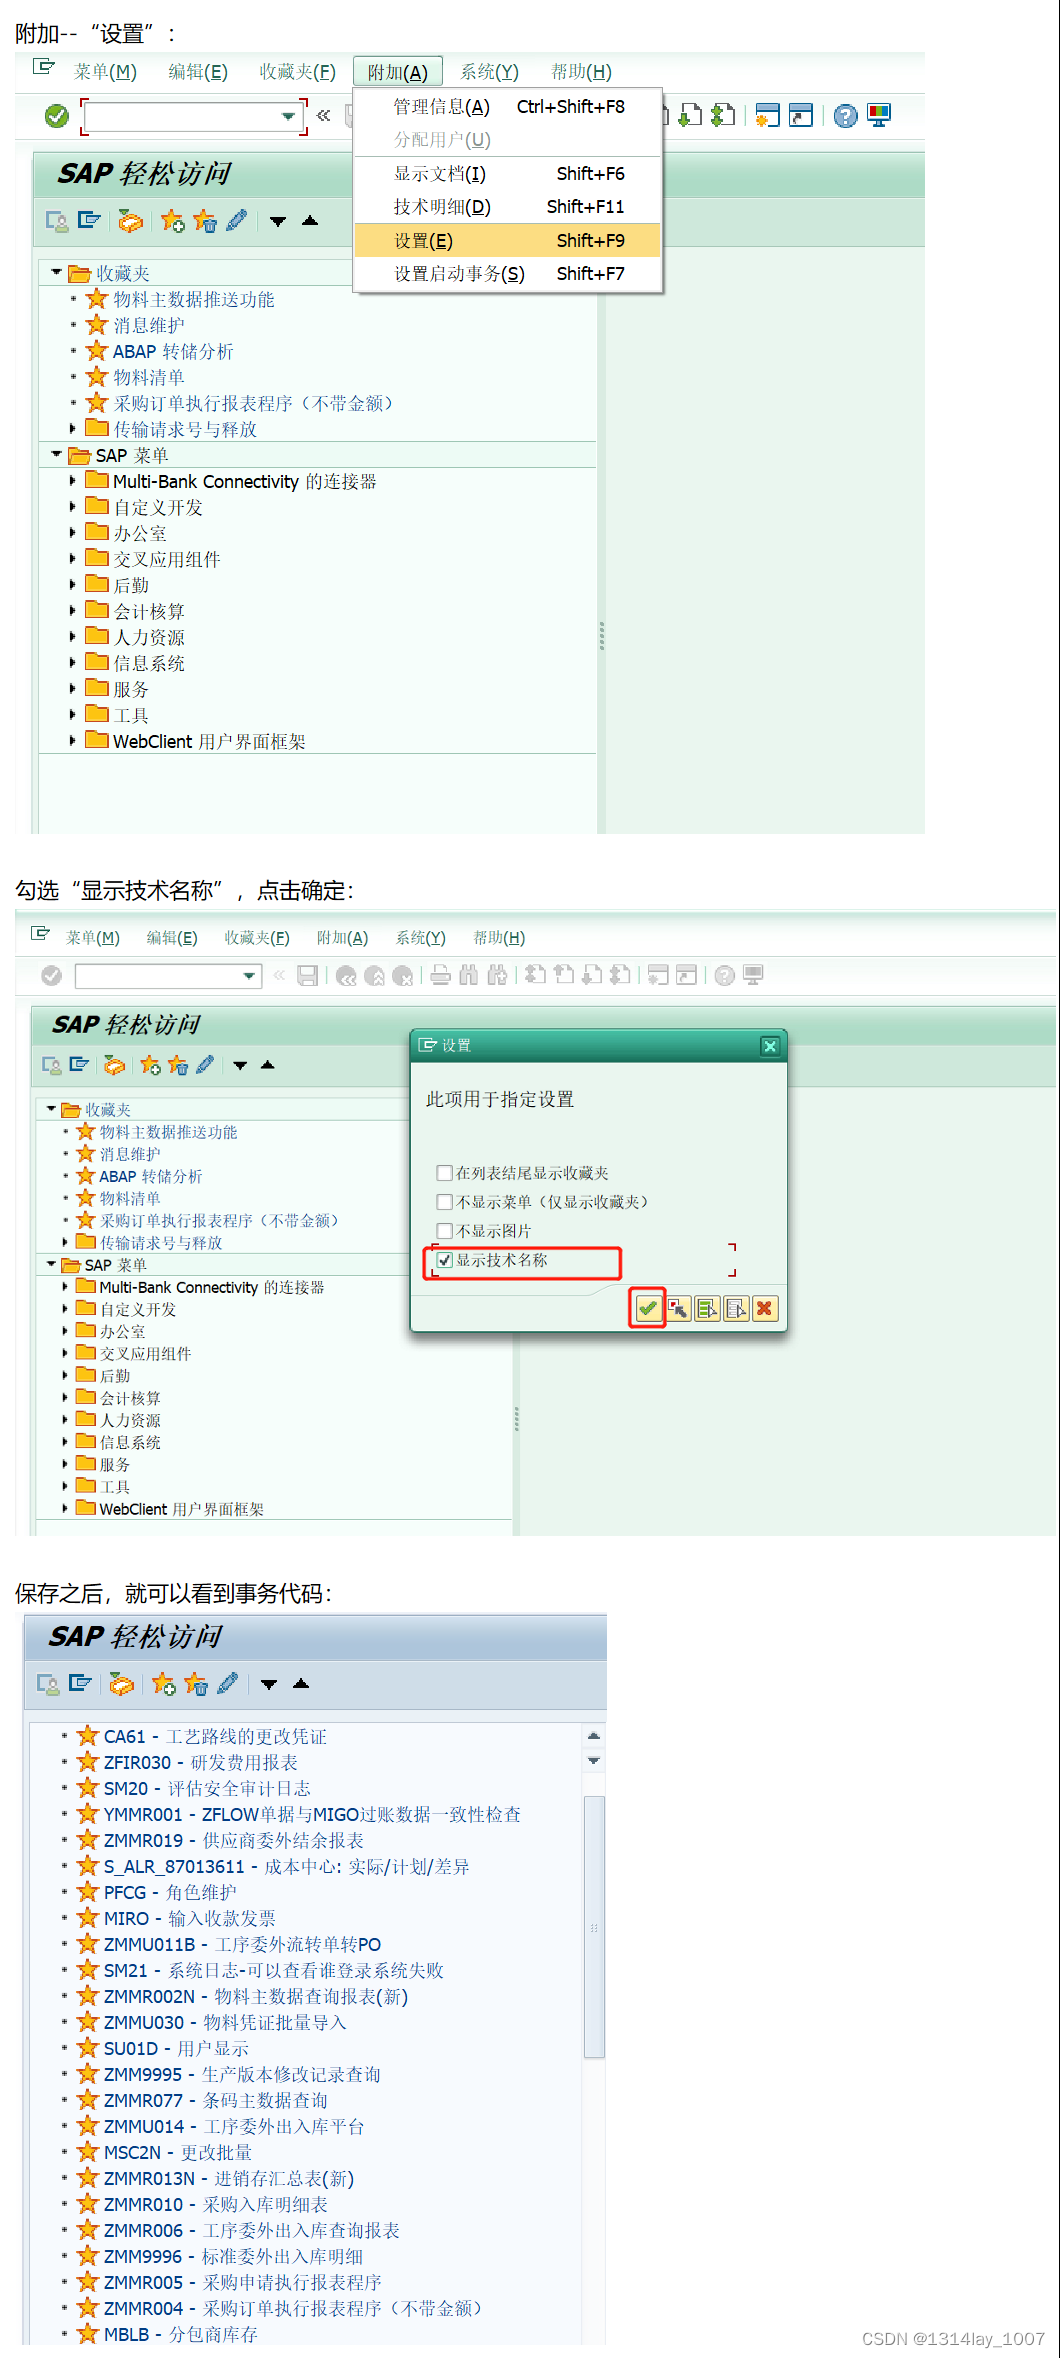Click inside the red-bracketed command field
The width and height of the screenshot is (1060, 2358).
click(x=182, y=117)
